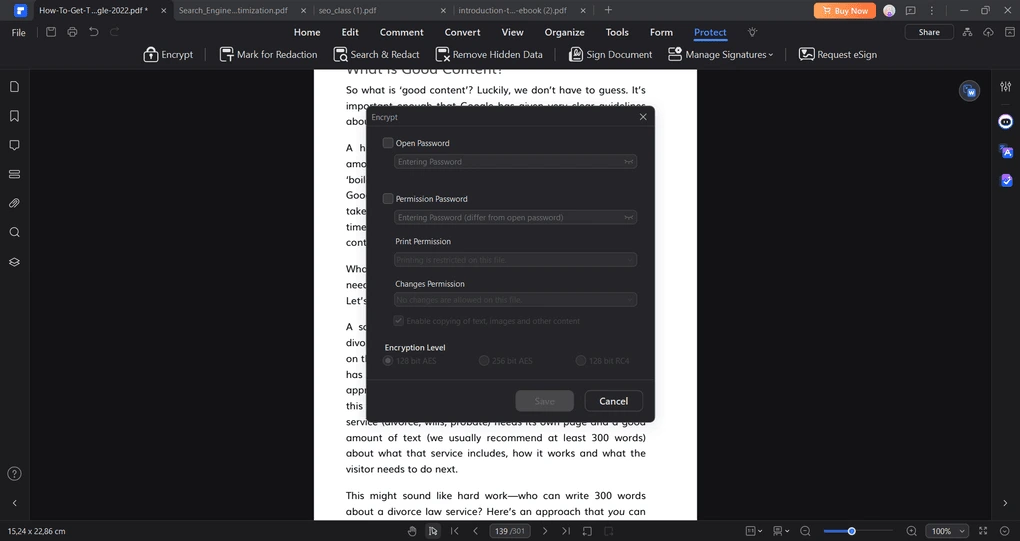The height and width of the screenshot is (541, 1020).
Task: Open the File menu
Action: [19, 33]
